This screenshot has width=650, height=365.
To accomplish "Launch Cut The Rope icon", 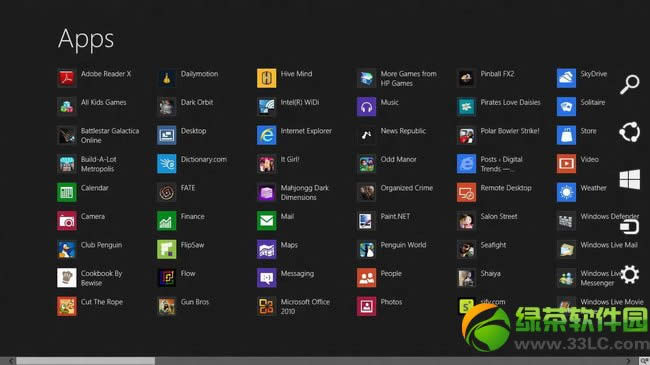I will 67,307.
